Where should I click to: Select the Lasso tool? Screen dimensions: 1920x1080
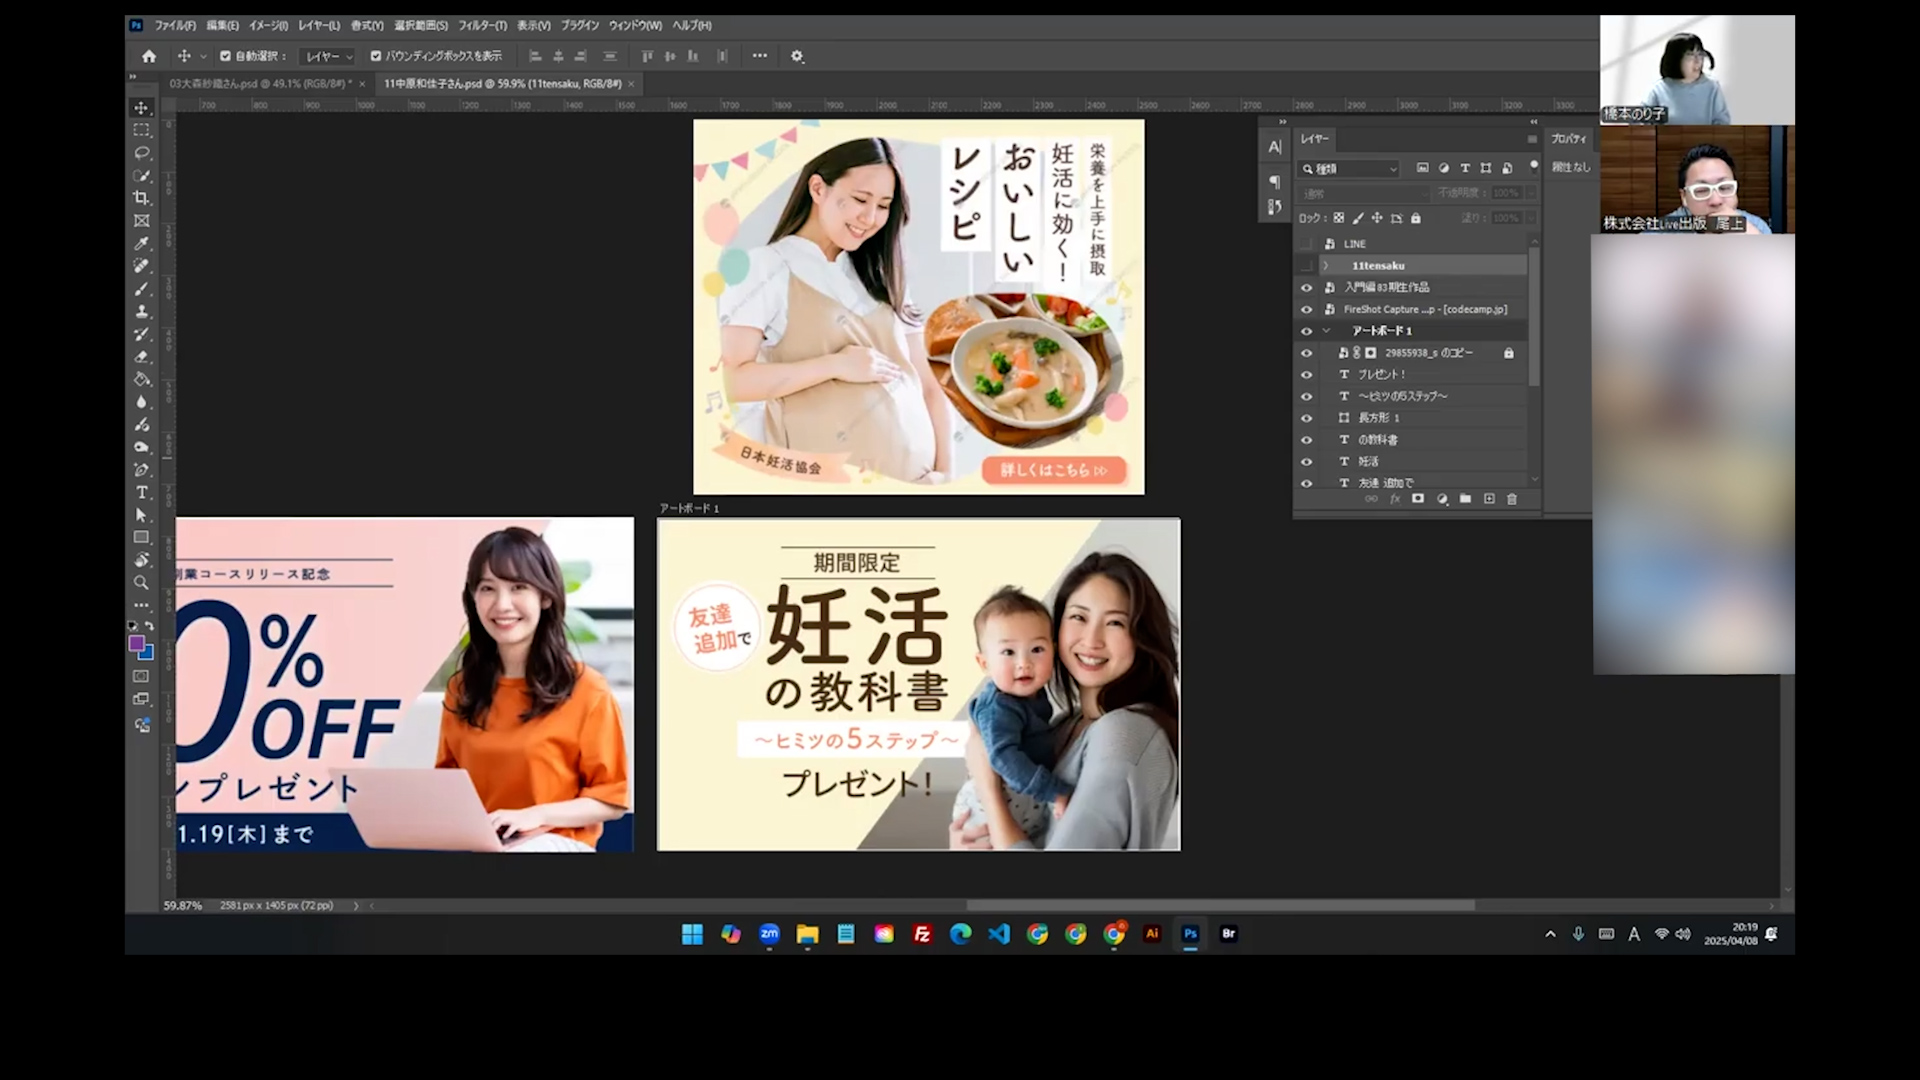click(141, 152)
